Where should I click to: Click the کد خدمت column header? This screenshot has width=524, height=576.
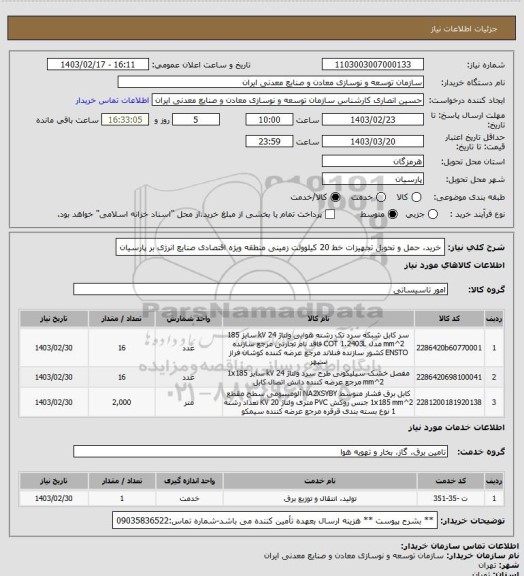coord(451,480)
